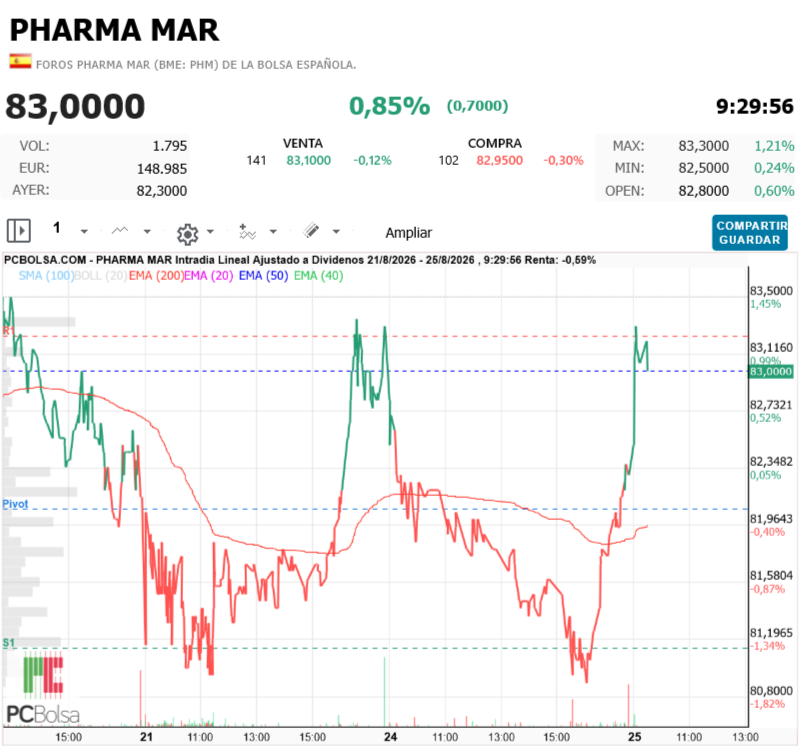
Task: Click the VOL value 1.795
Action: point(170,146)
